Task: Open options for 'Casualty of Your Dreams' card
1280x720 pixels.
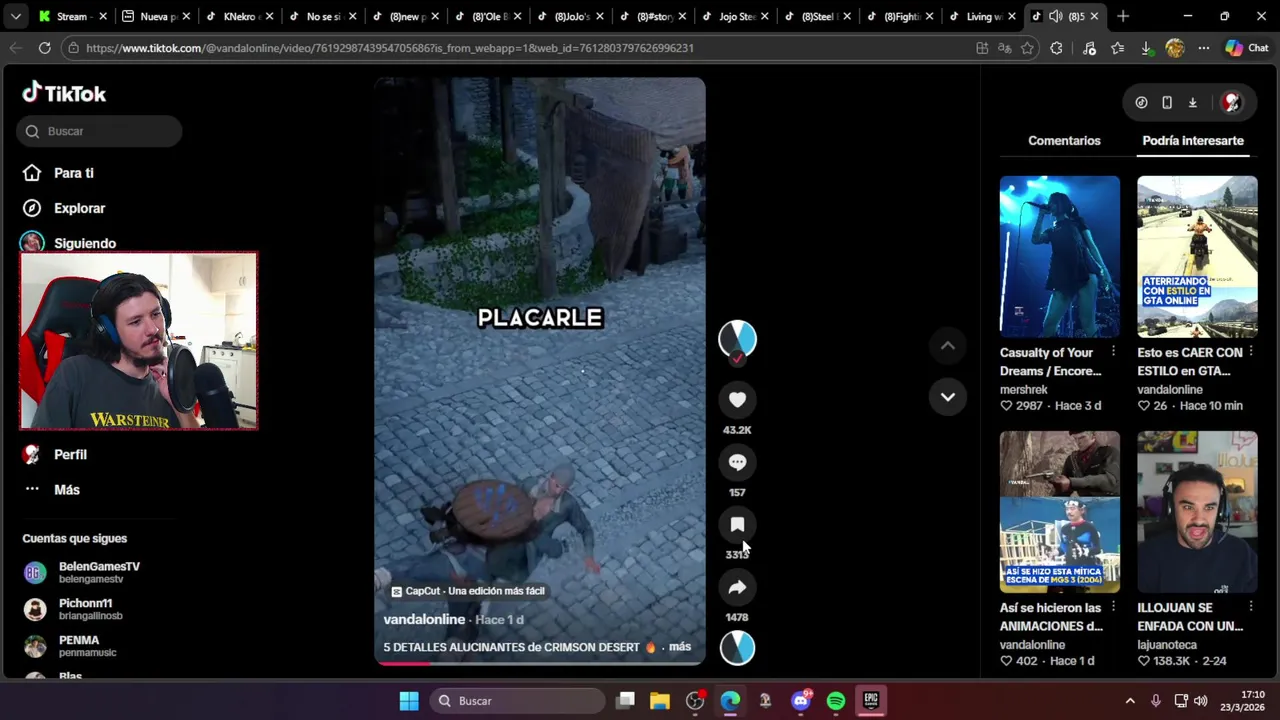Action: click(1113, 352)
